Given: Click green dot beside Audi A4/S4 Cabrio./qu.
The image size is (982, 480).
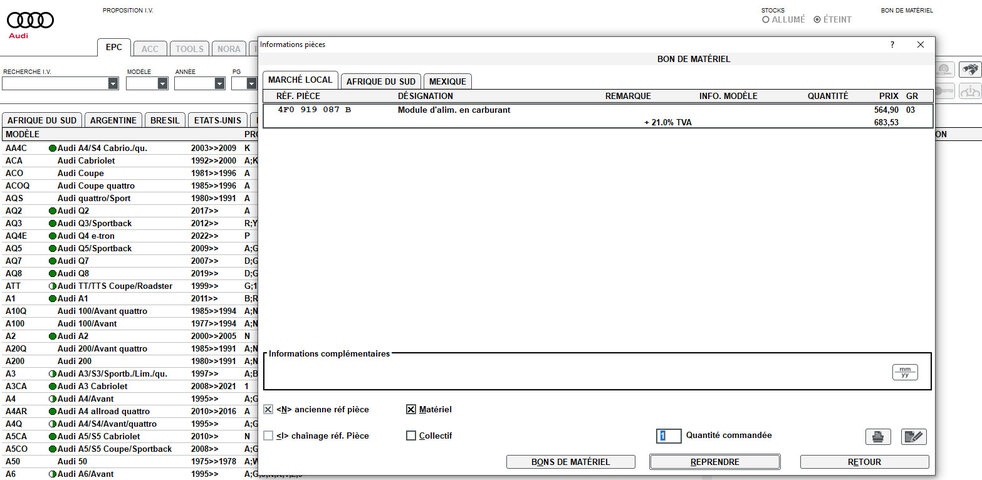Looking at the screenshot, I should 53,149.
